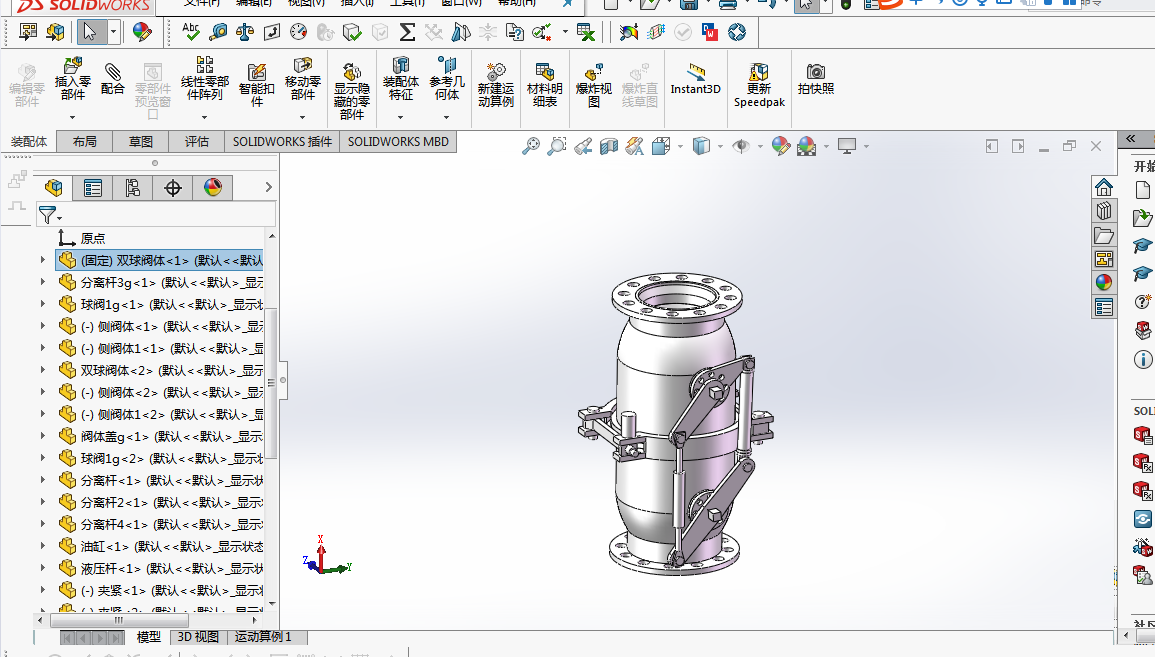Open dropdown arrow under Move Component
The image size is (1155, 657).
302,117
